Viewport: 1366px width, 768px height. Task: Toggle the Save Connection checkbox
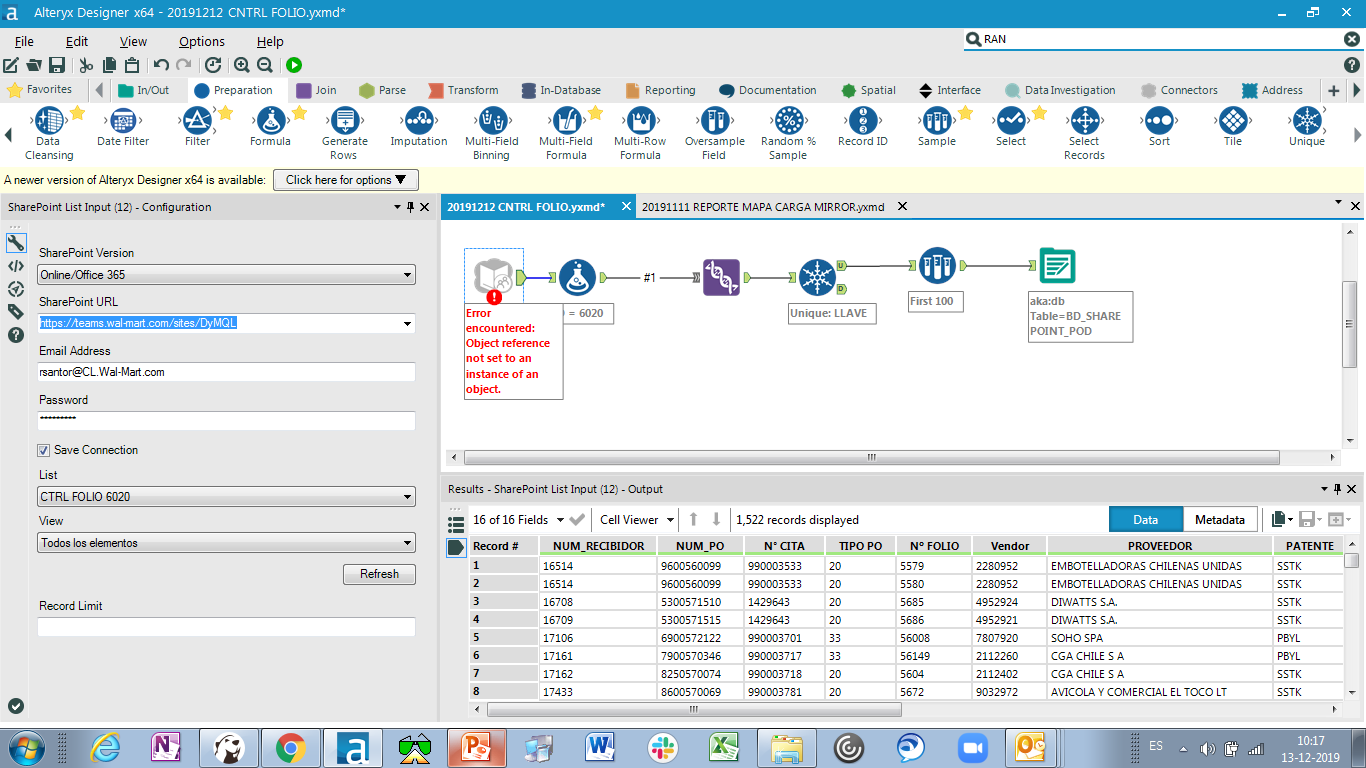click(44, 450)
